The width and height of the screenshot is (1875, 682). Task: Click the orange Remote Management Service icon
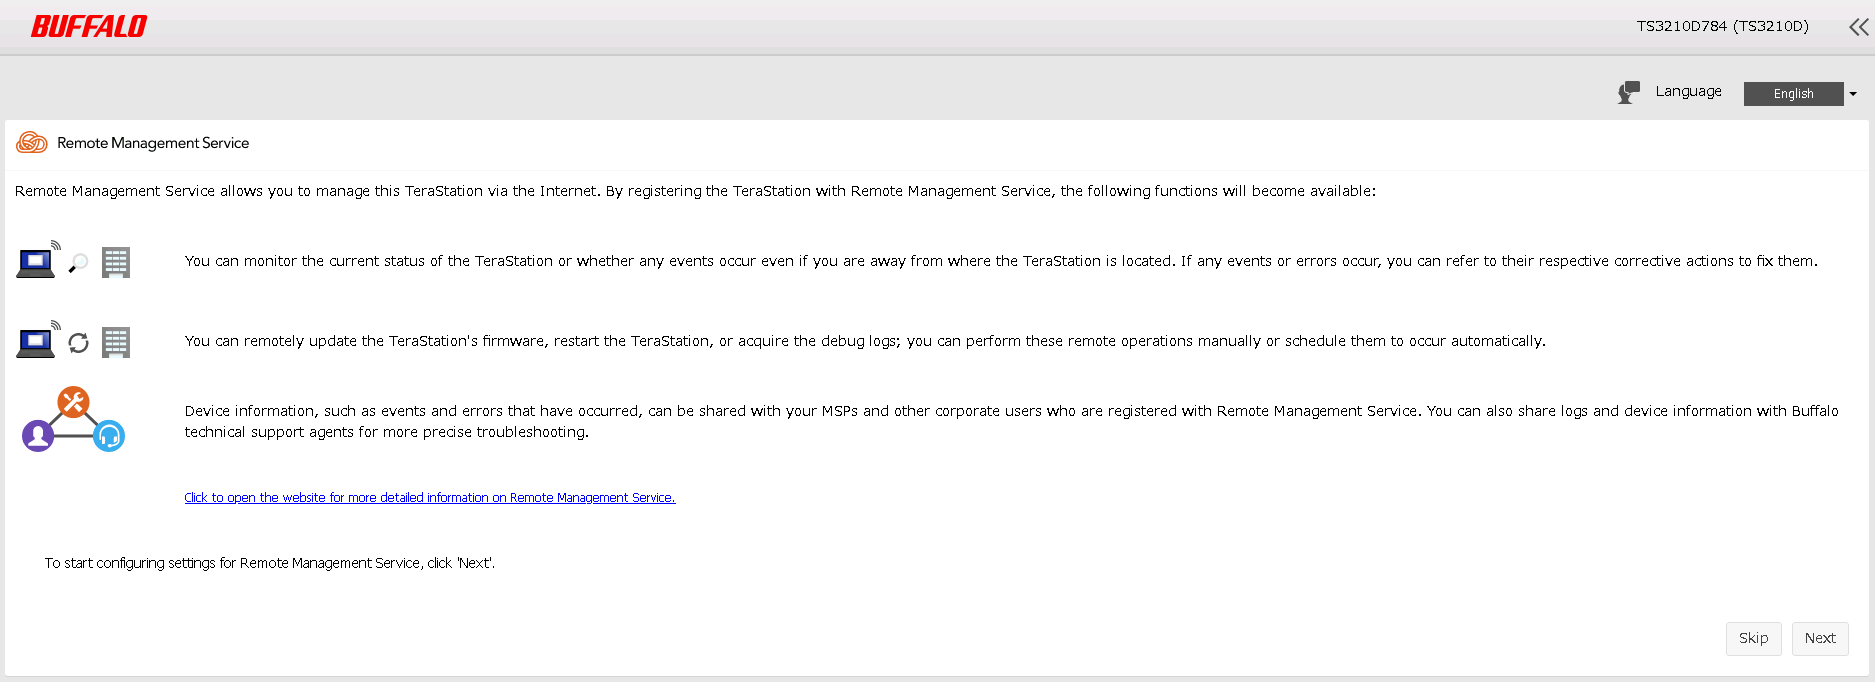pos(32,143)
